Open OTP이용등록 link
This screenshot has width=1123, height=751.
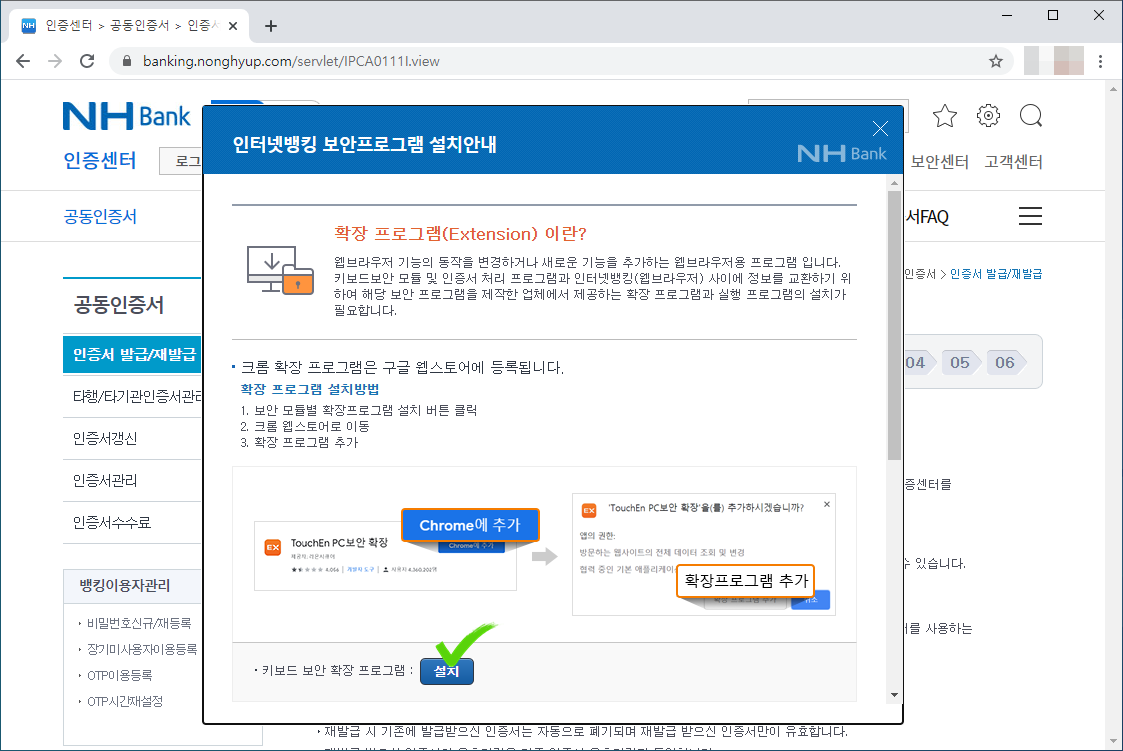tap(120, 675)
